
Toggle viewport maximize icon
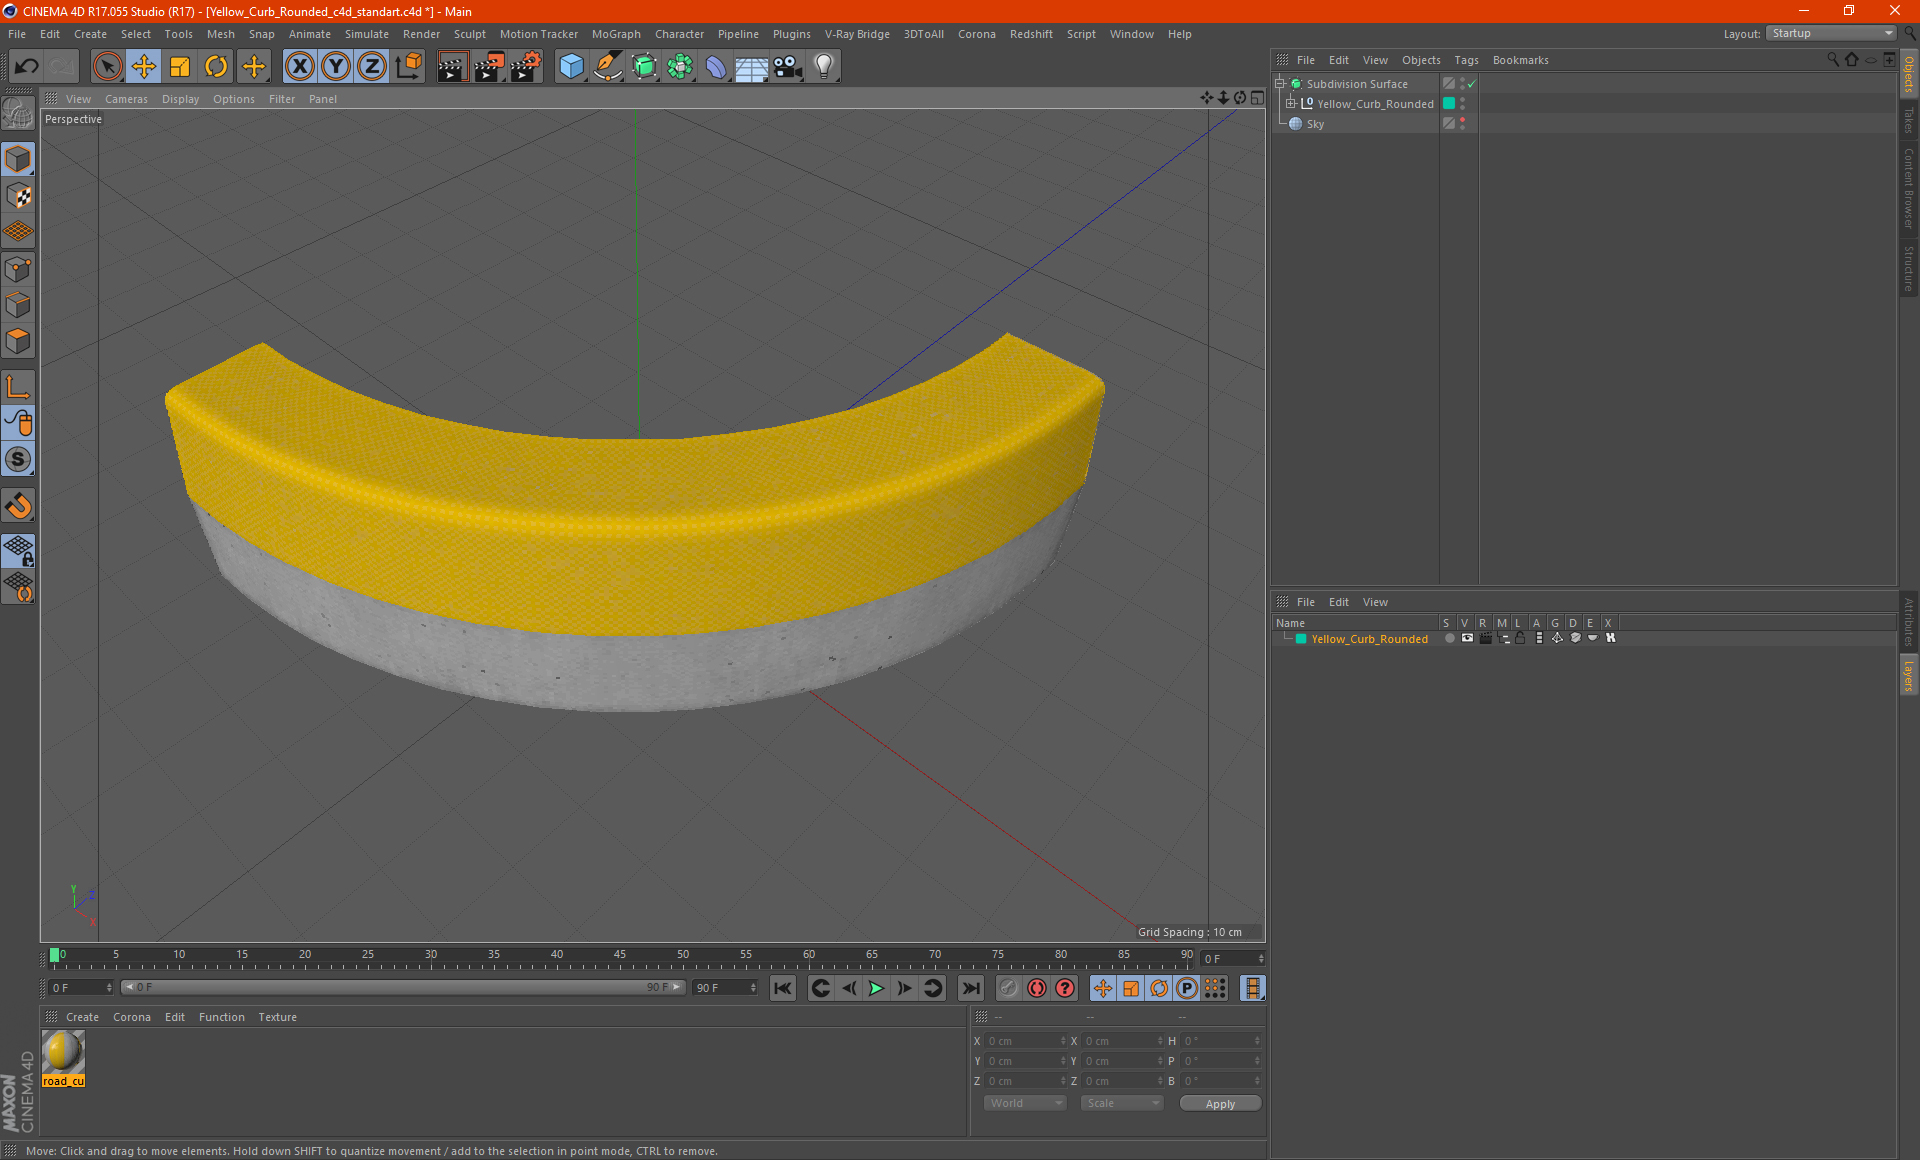tap(1257, 98)
